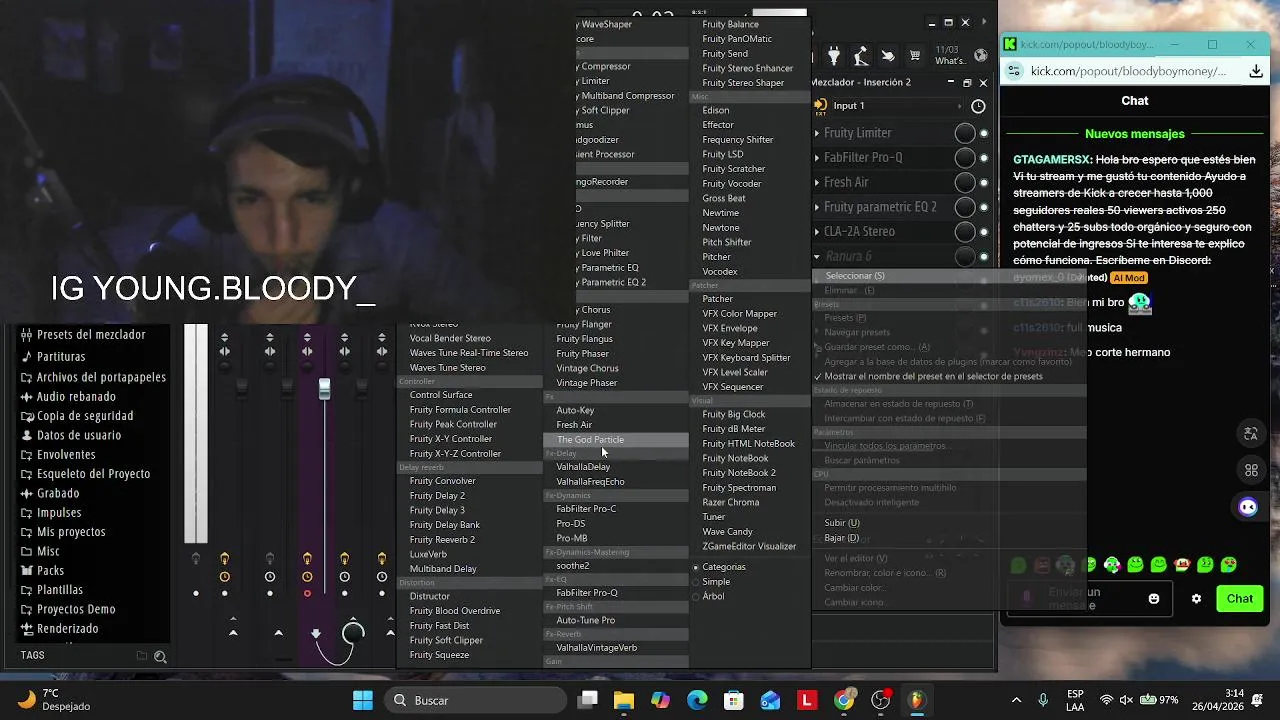
Task: Choose The God Particle plugin
Action: tap(616, 440)
